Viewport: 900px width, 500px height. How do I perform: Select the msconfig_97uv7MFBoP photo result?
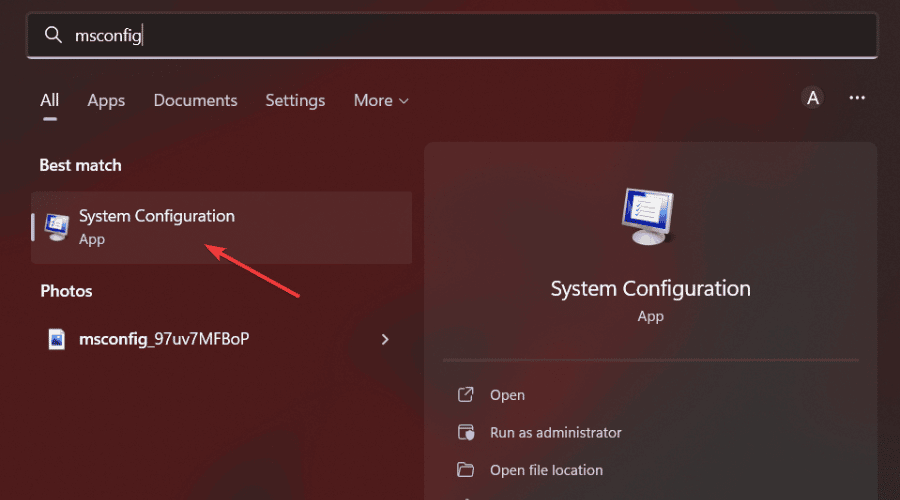click(222, 339)
